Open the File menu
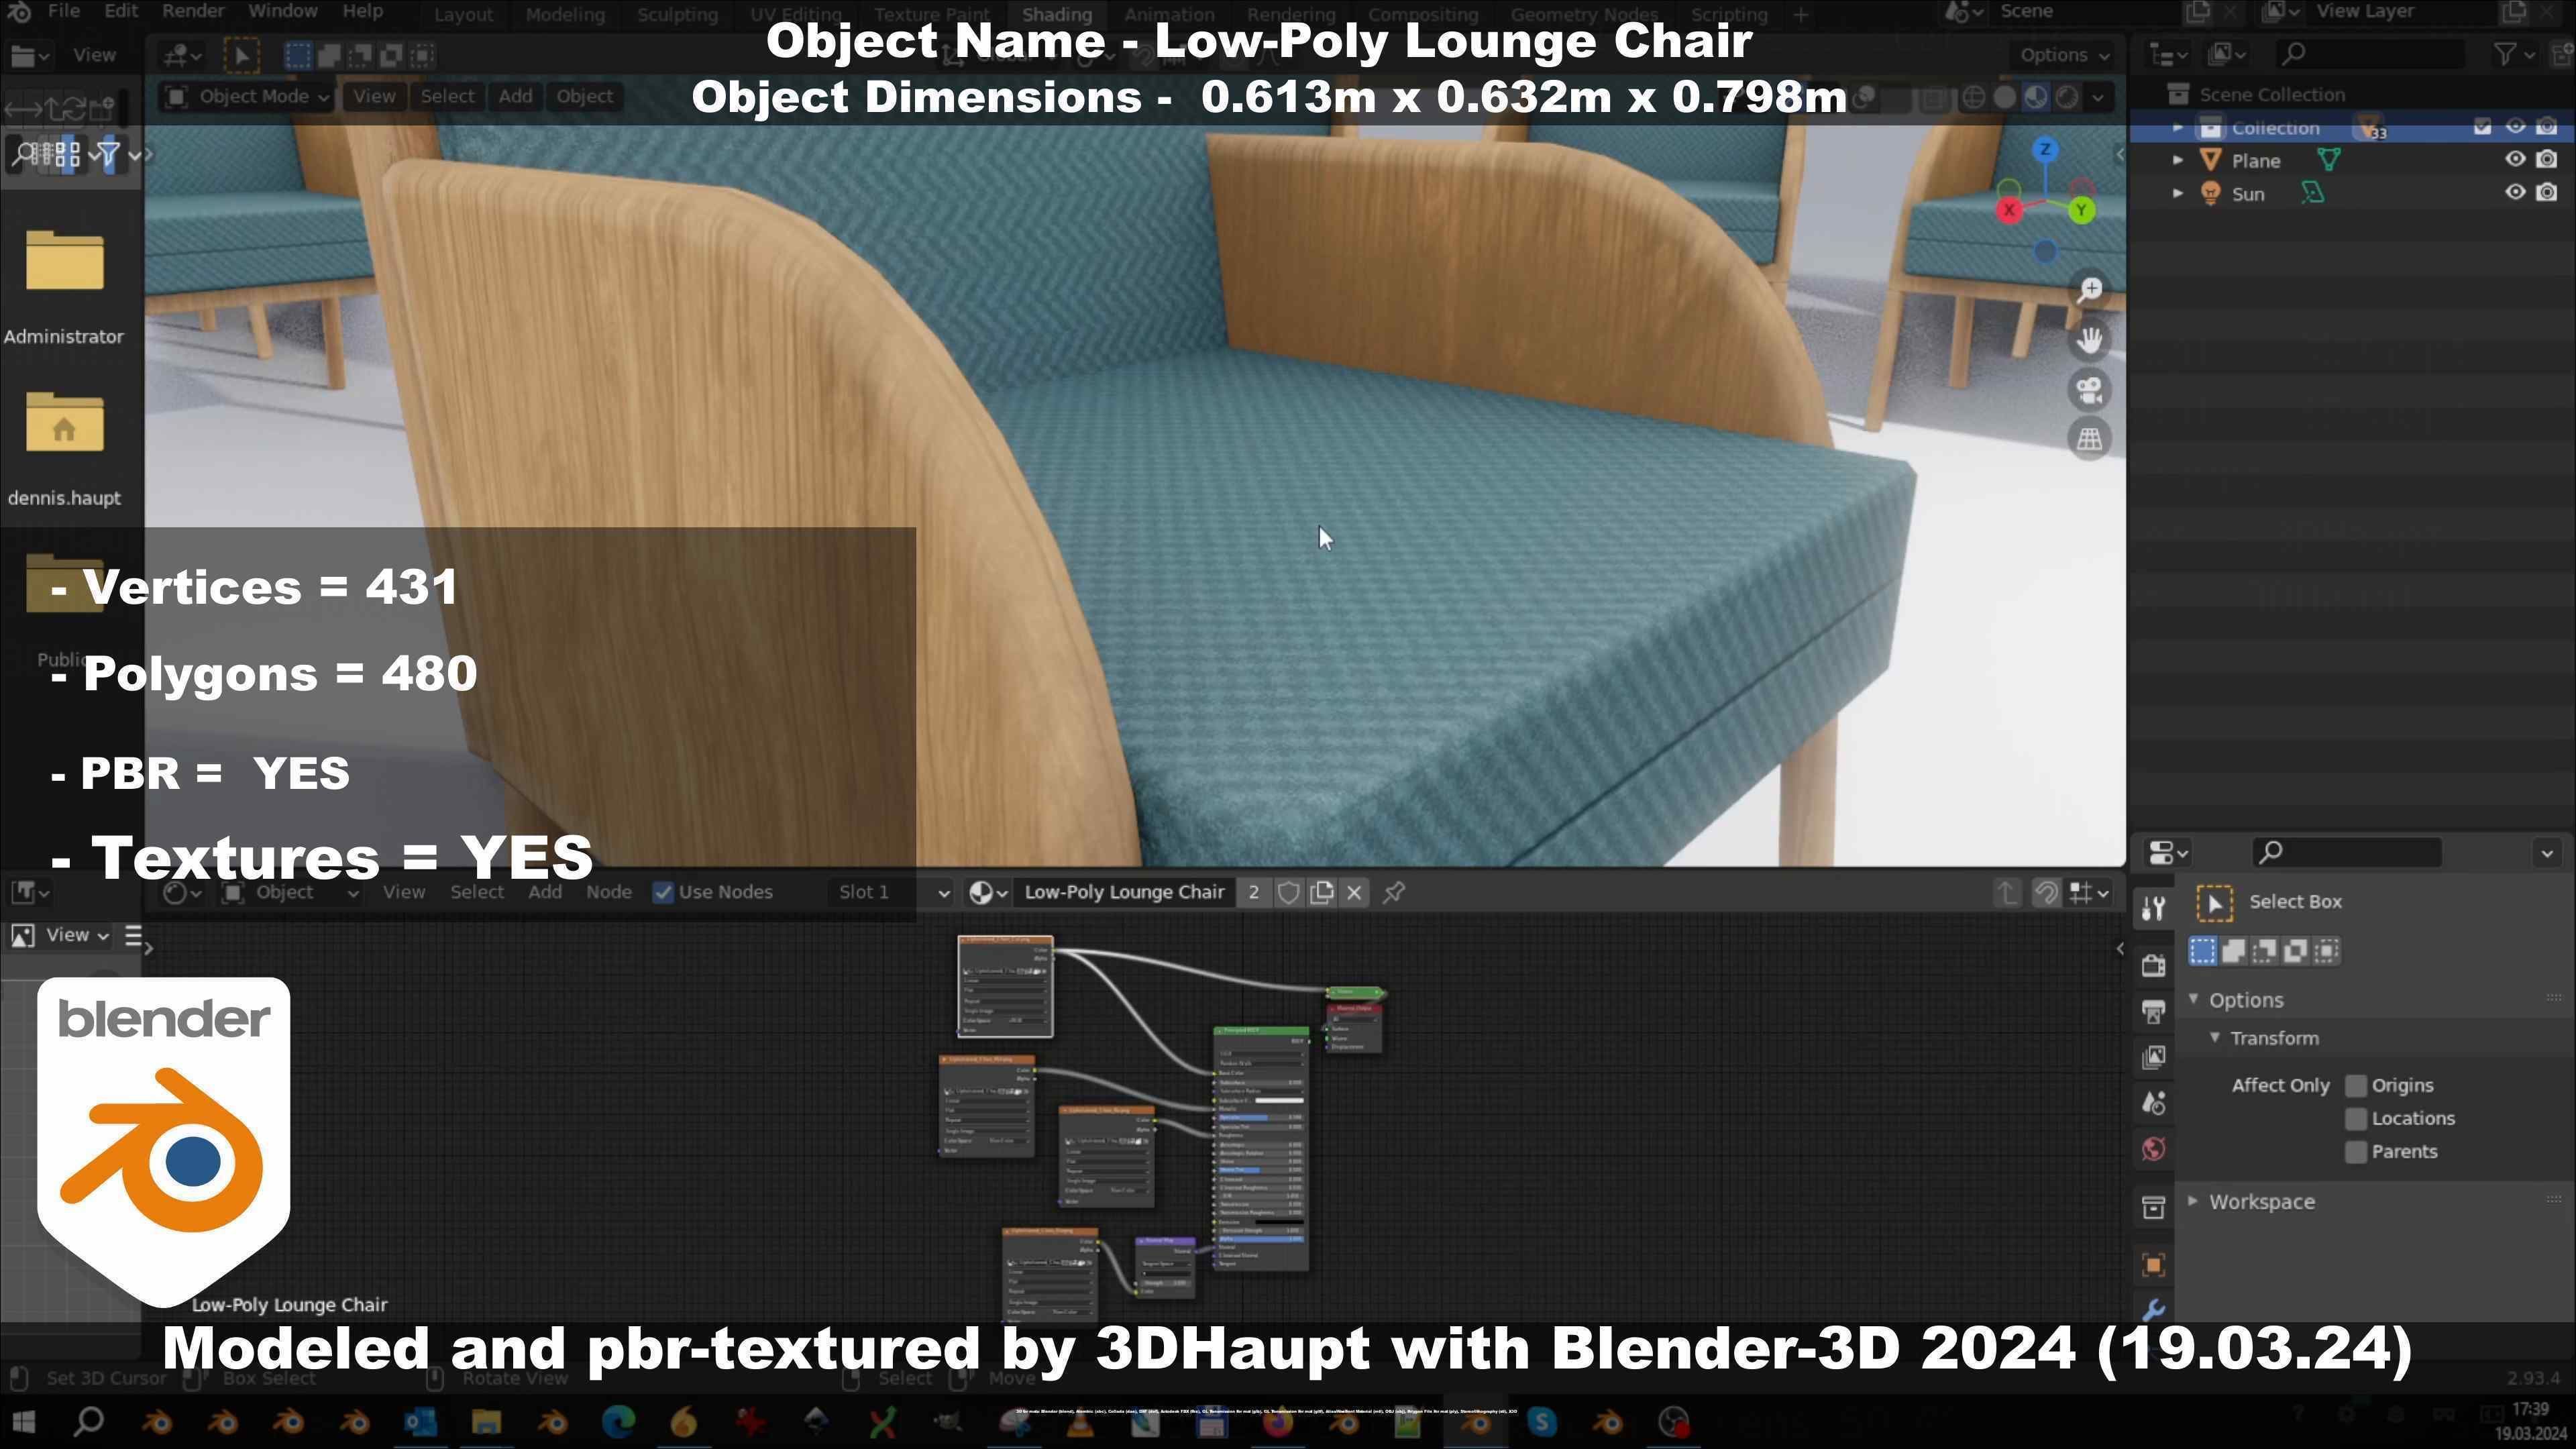 64,12
